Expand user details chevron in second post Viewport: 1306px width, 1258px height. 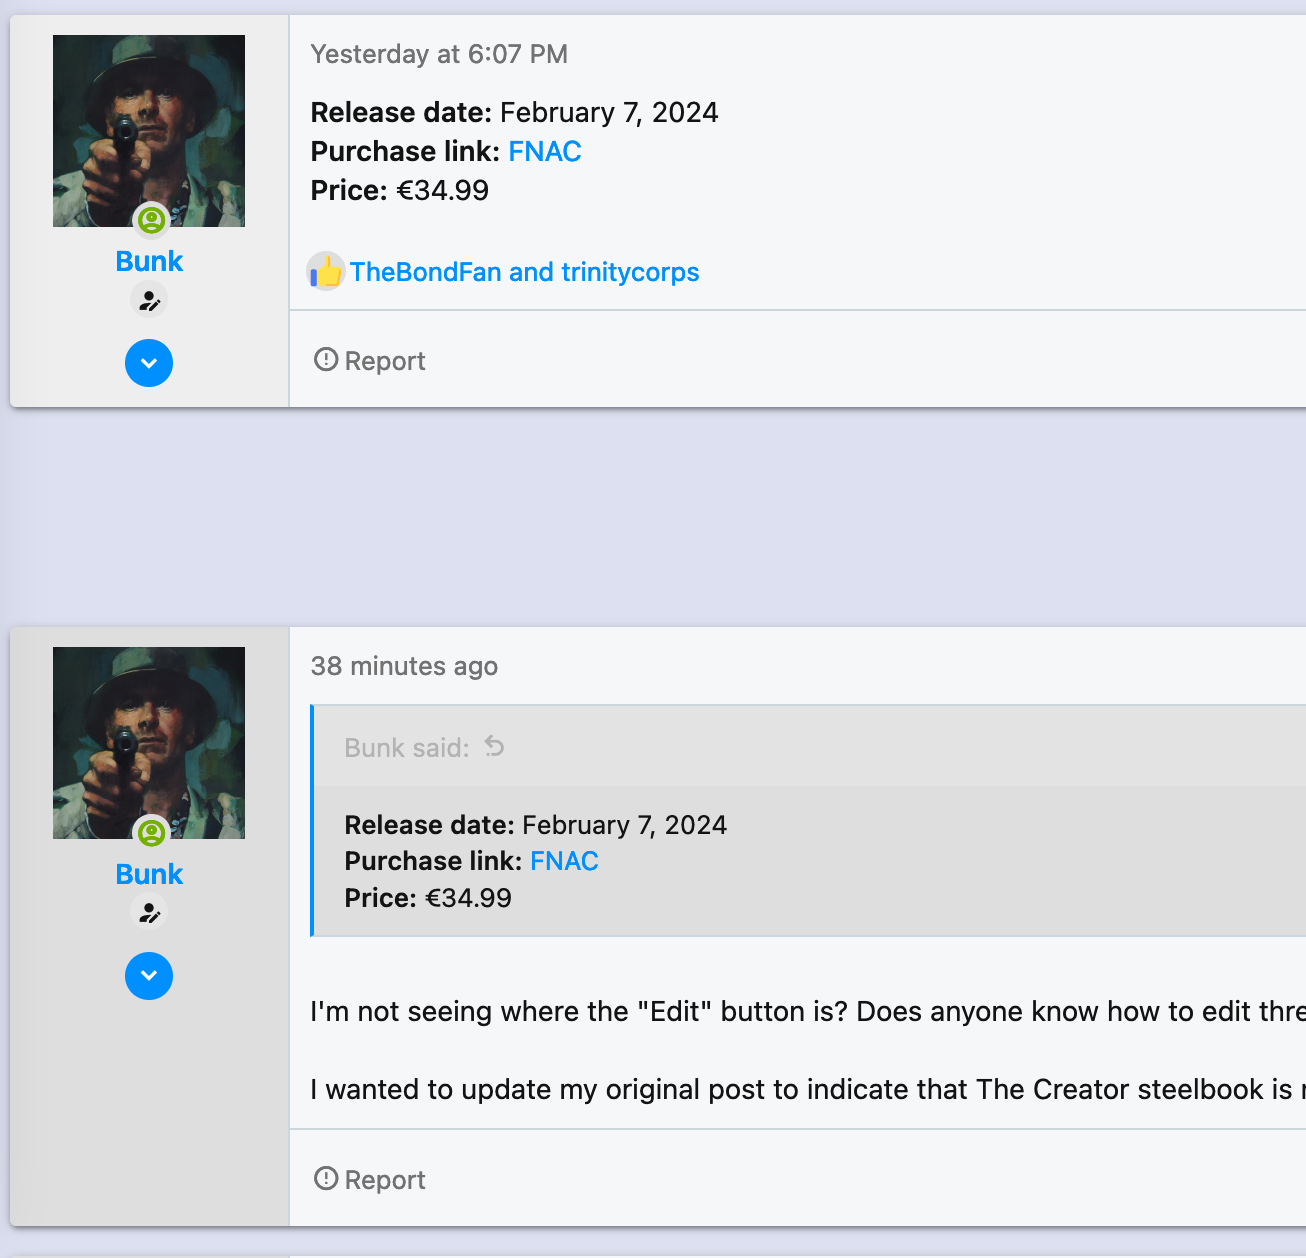pyautogui.click(x=149, y=976)
